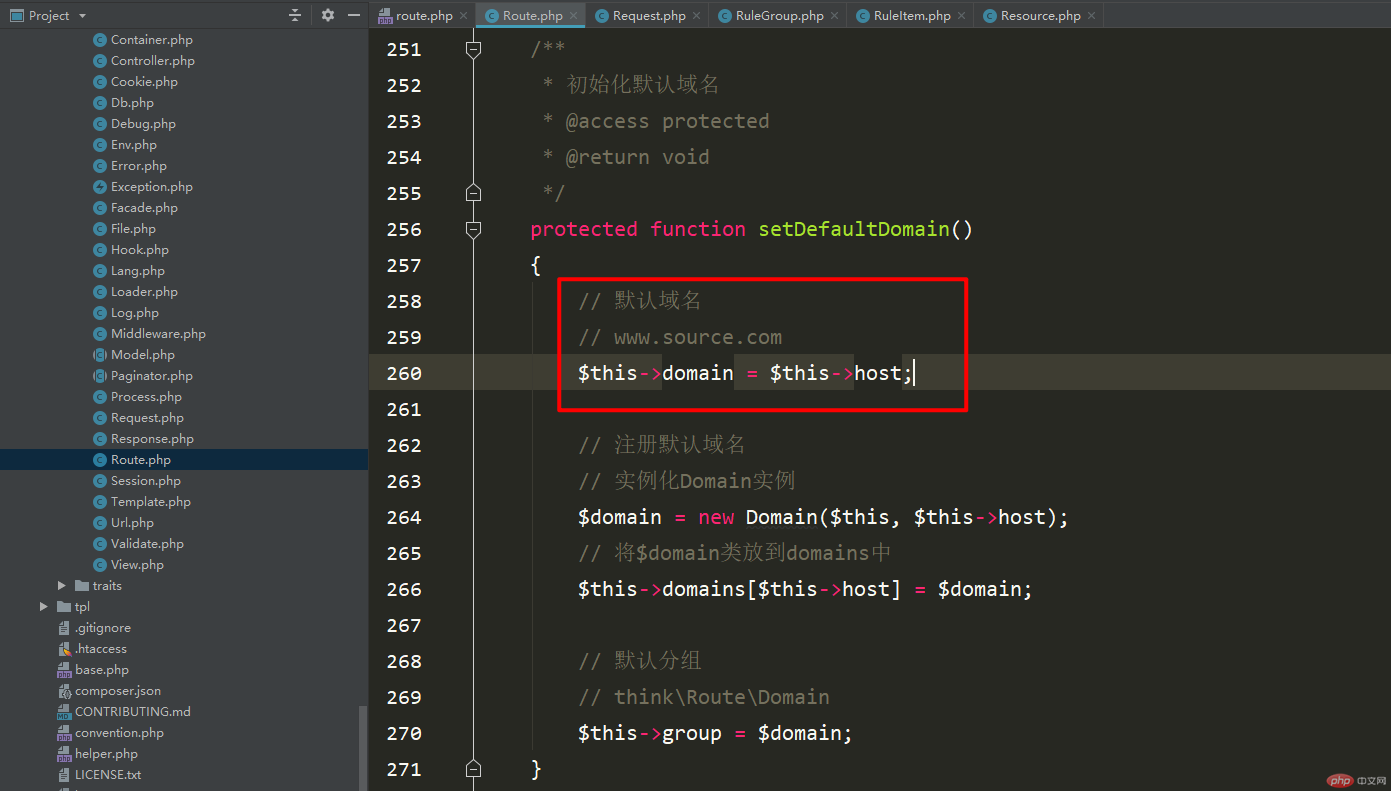Click the CONTRIBUTING.md file icon
1391x791 pixels.
[x=64, y=712]
